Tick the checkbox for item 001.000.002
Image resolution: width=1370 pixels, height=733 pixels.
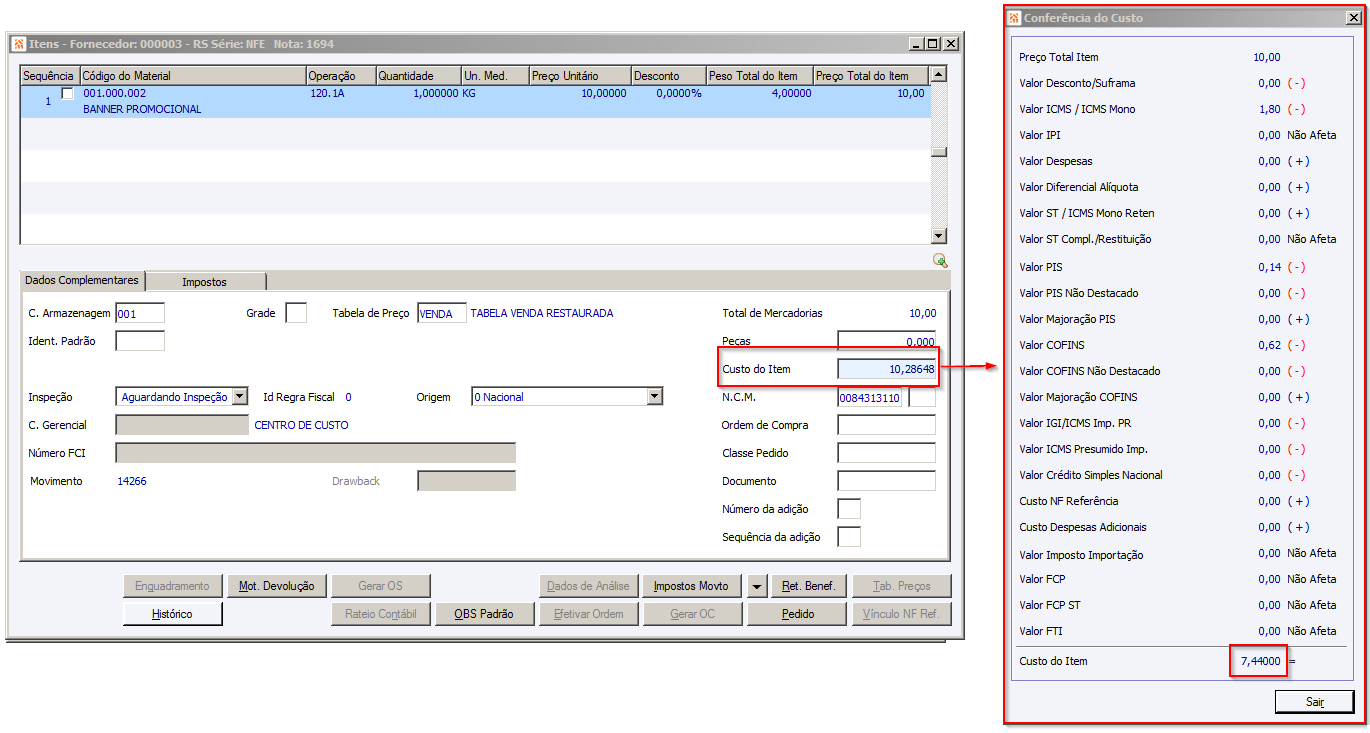coord(68,93)
